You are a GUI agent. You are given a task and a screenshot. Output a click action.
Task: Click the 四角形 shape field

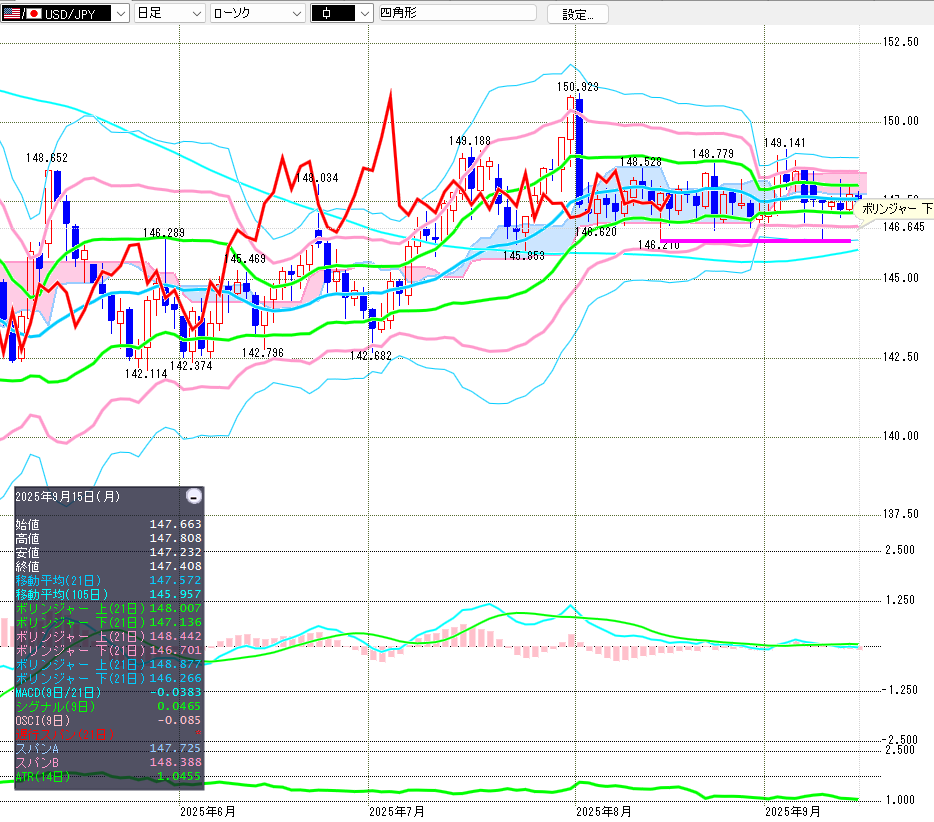[x=457, y=13]
